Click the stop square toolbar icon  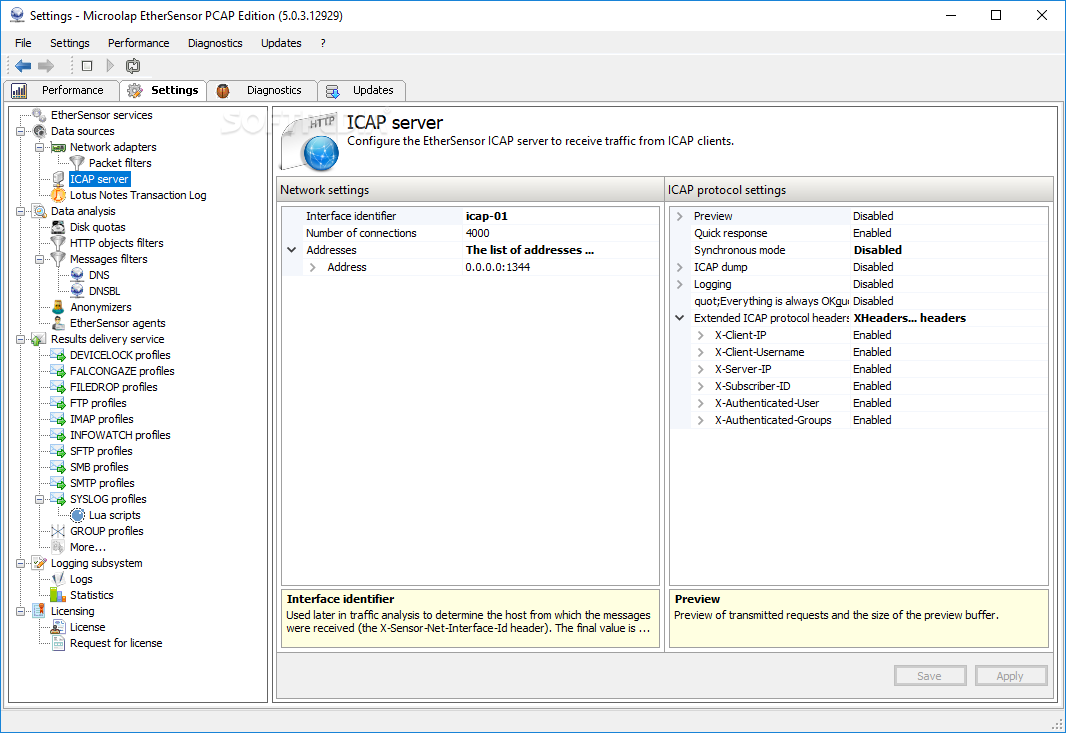click(87, 66)
